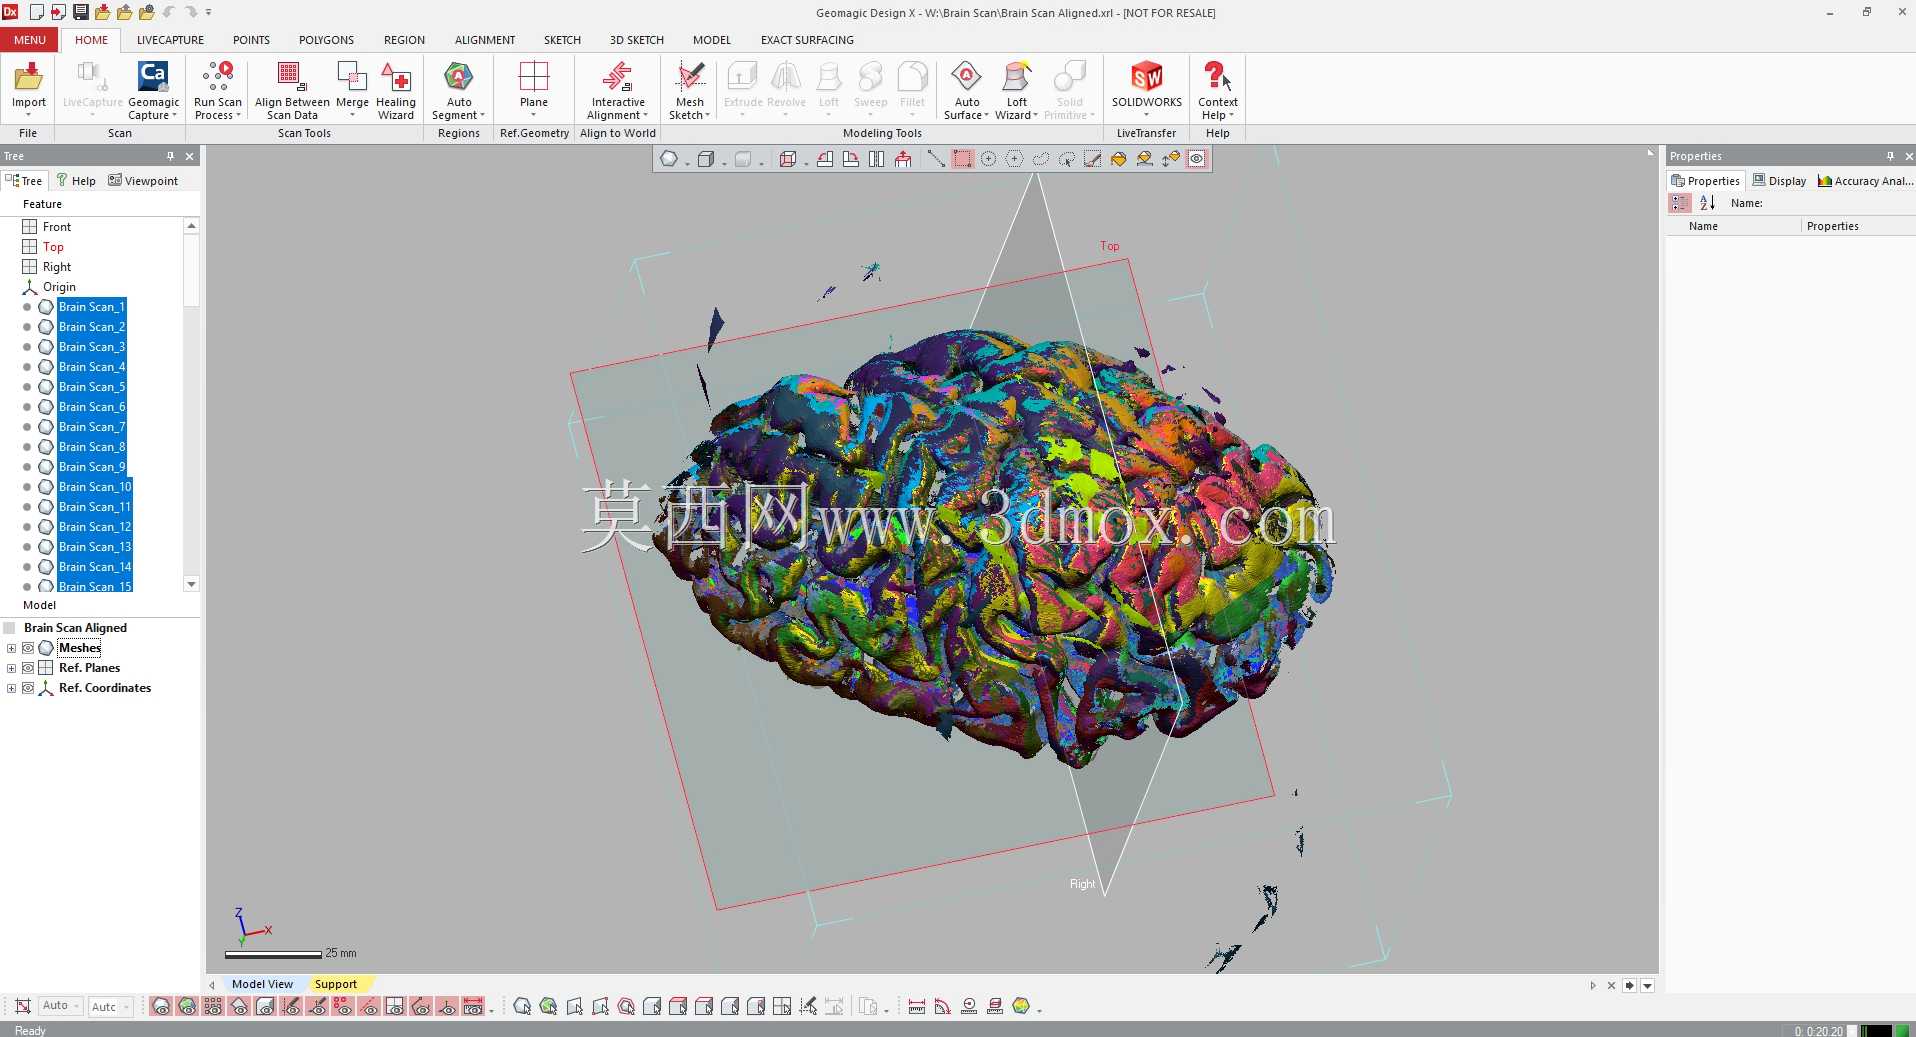Select Origin in the feature tree
Image resolution: width=1916 pixels, height=1037 pixels.
59,287
